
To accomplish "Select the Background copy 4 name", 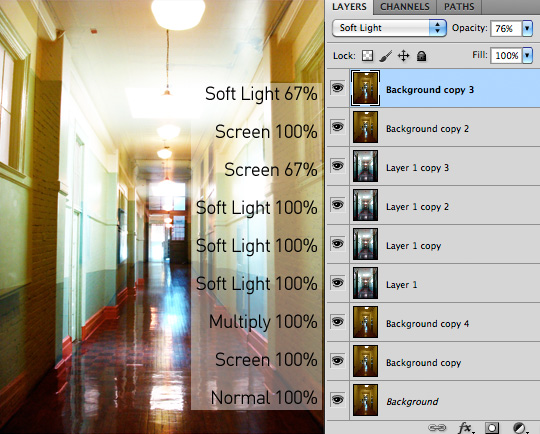I will tap(427, 324).
